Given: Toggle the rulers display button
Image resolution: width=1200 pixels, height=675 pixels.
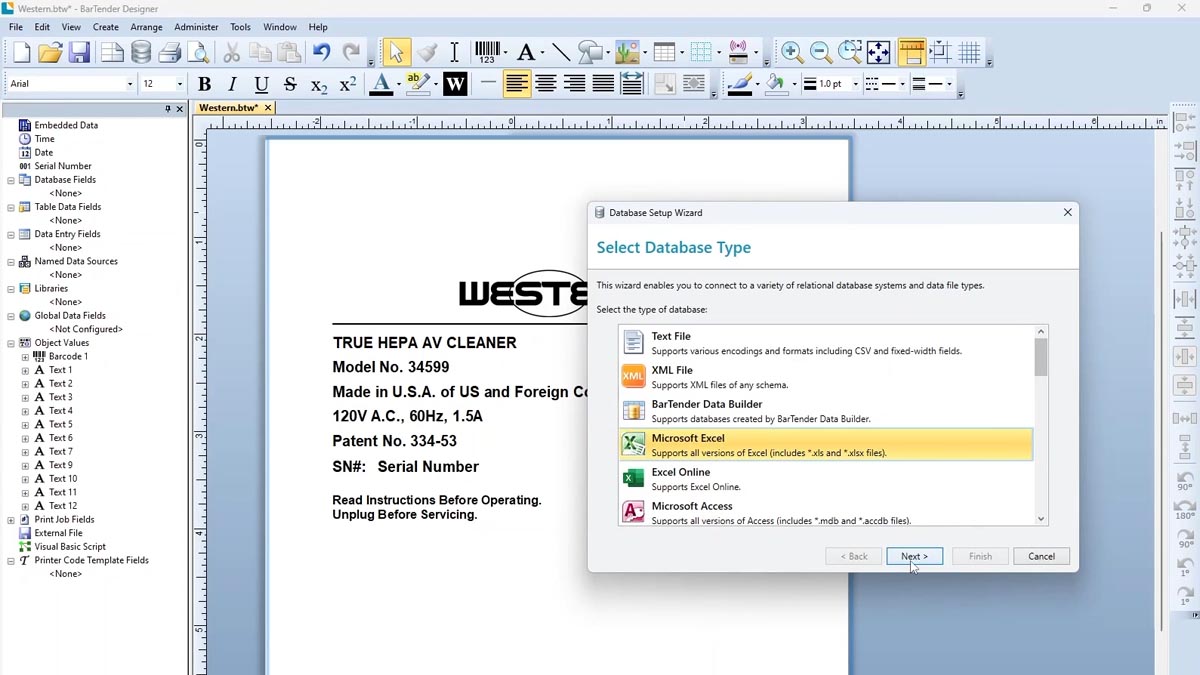Looking at the screenshot, I should [911, 52].
